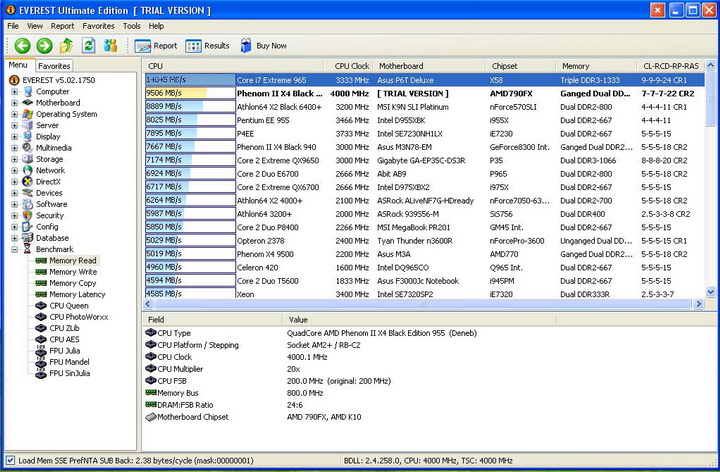Open the Help menu
Image resolution: width=720 pixels, height=472 pixels.
point(156,26)
